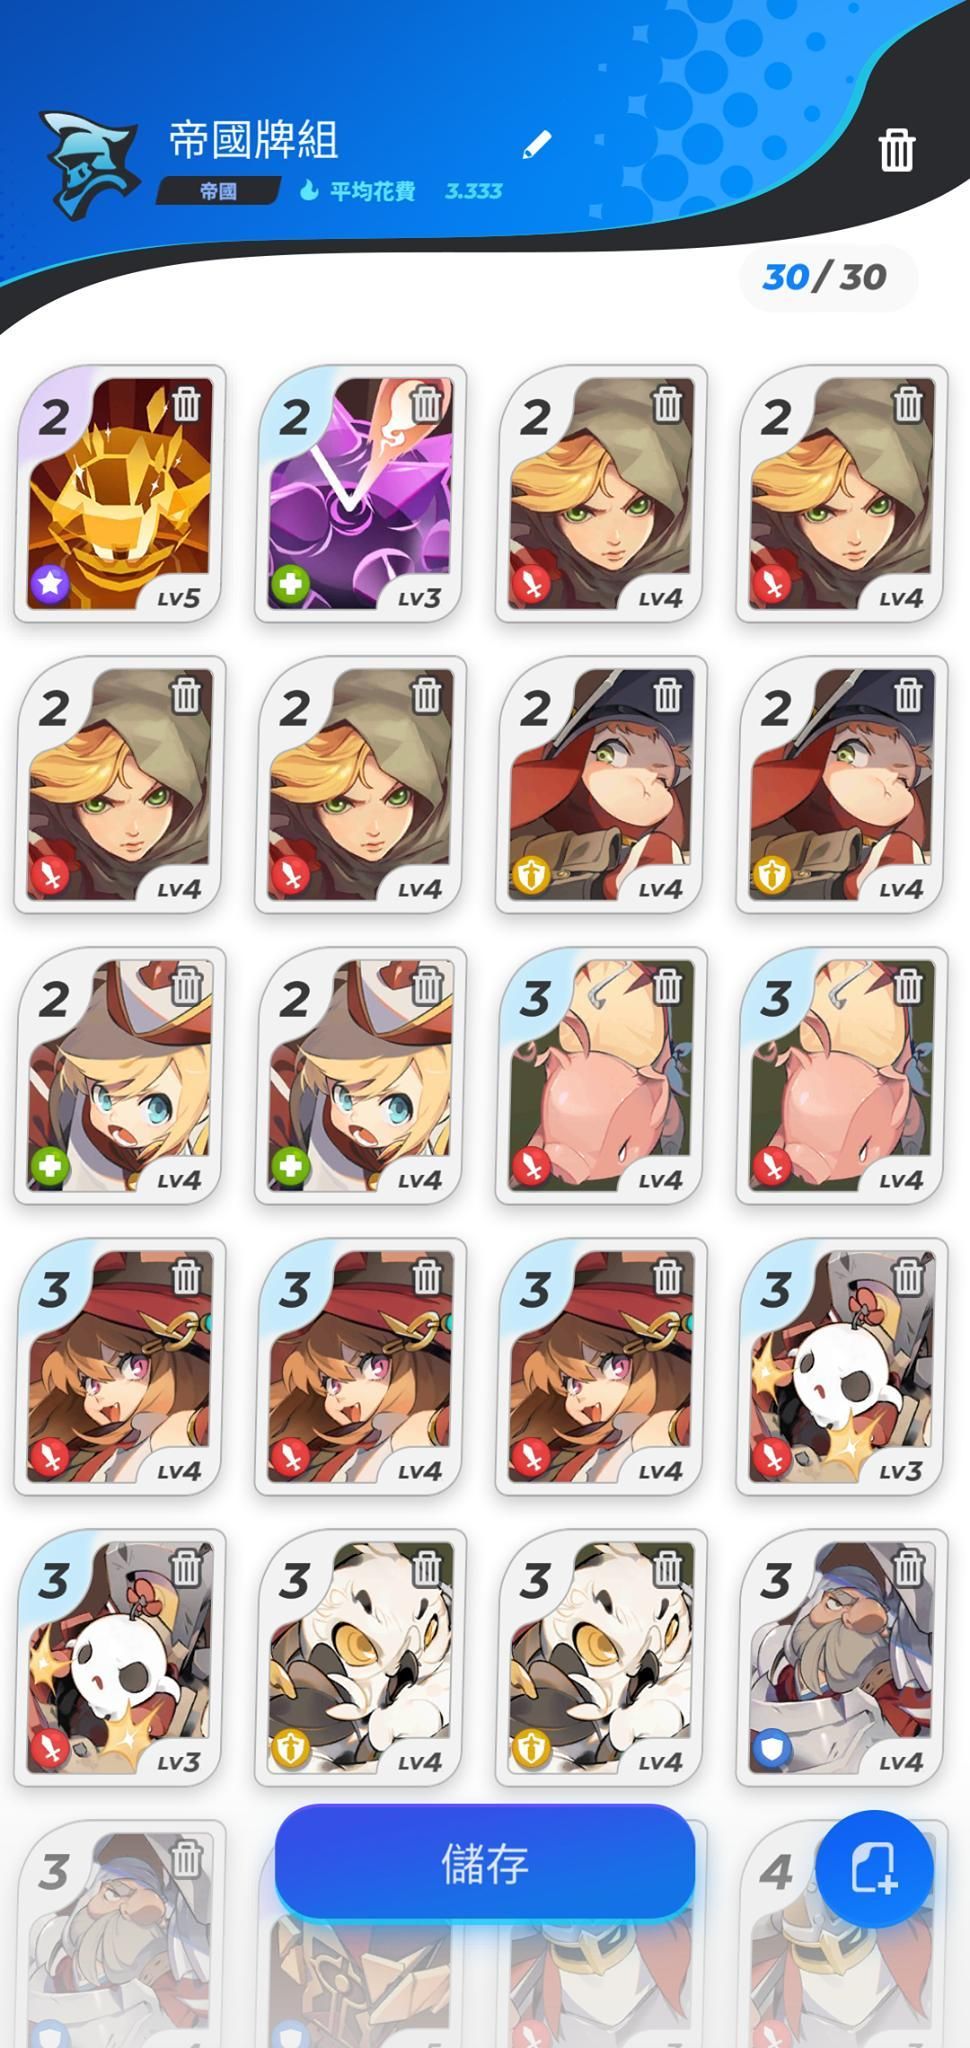Select the first white owl card
Screen dimensions: 970x2048
point(359,1658)
